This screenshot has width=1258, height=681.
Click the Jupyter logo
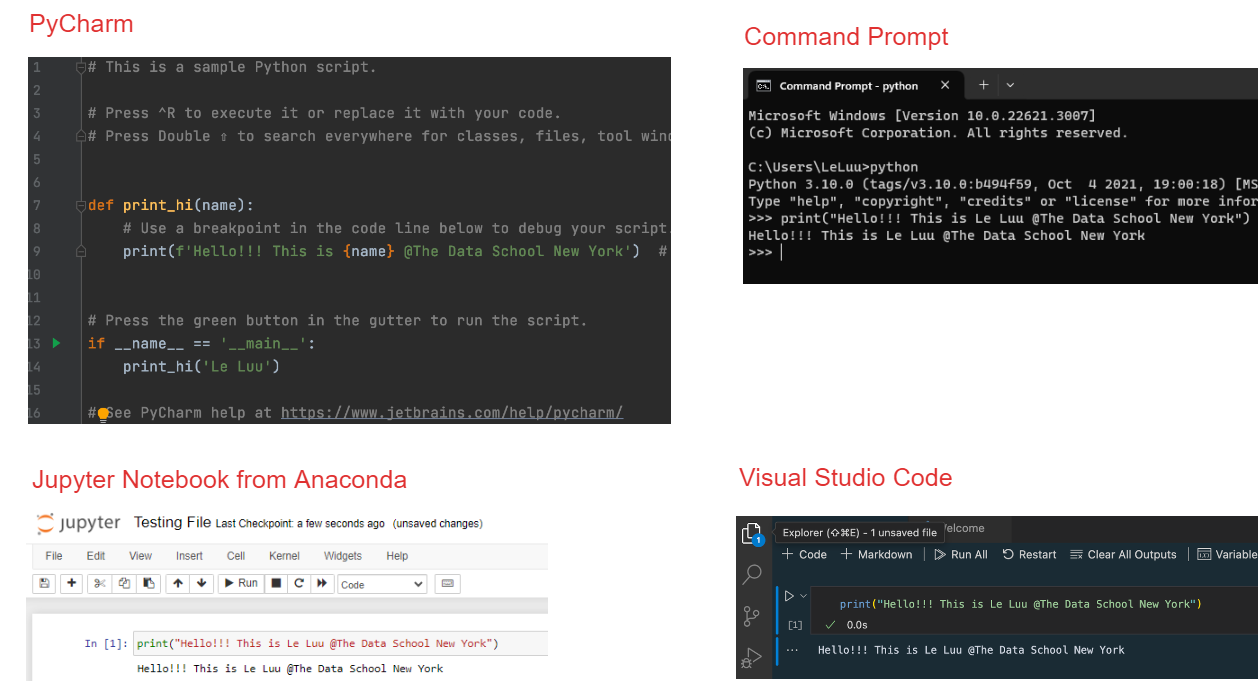click(x=78, y=523)
